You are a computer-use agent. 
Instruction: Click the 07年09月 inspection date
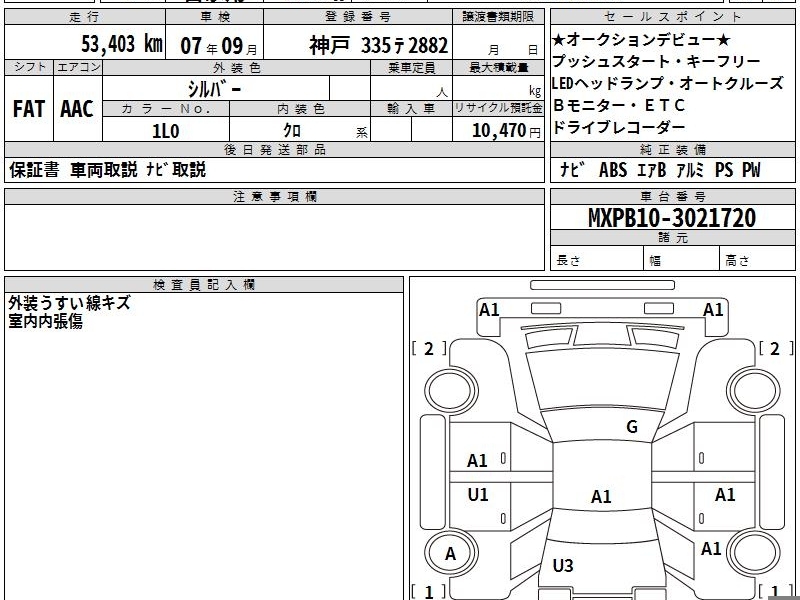[x=219, y=46]
